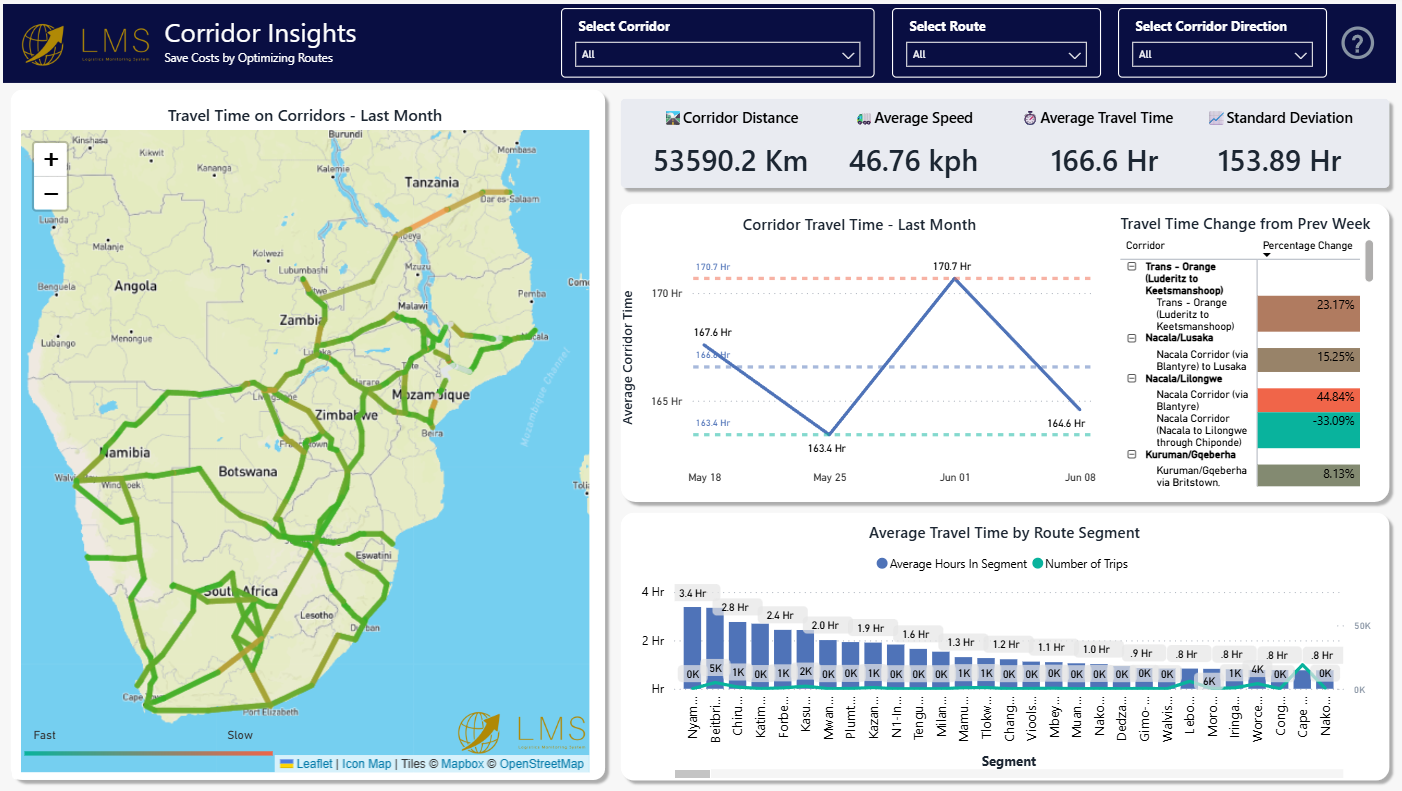Click the Average Speed truck icon
The width and height of the screenshot is (1402, 791).
864,118
